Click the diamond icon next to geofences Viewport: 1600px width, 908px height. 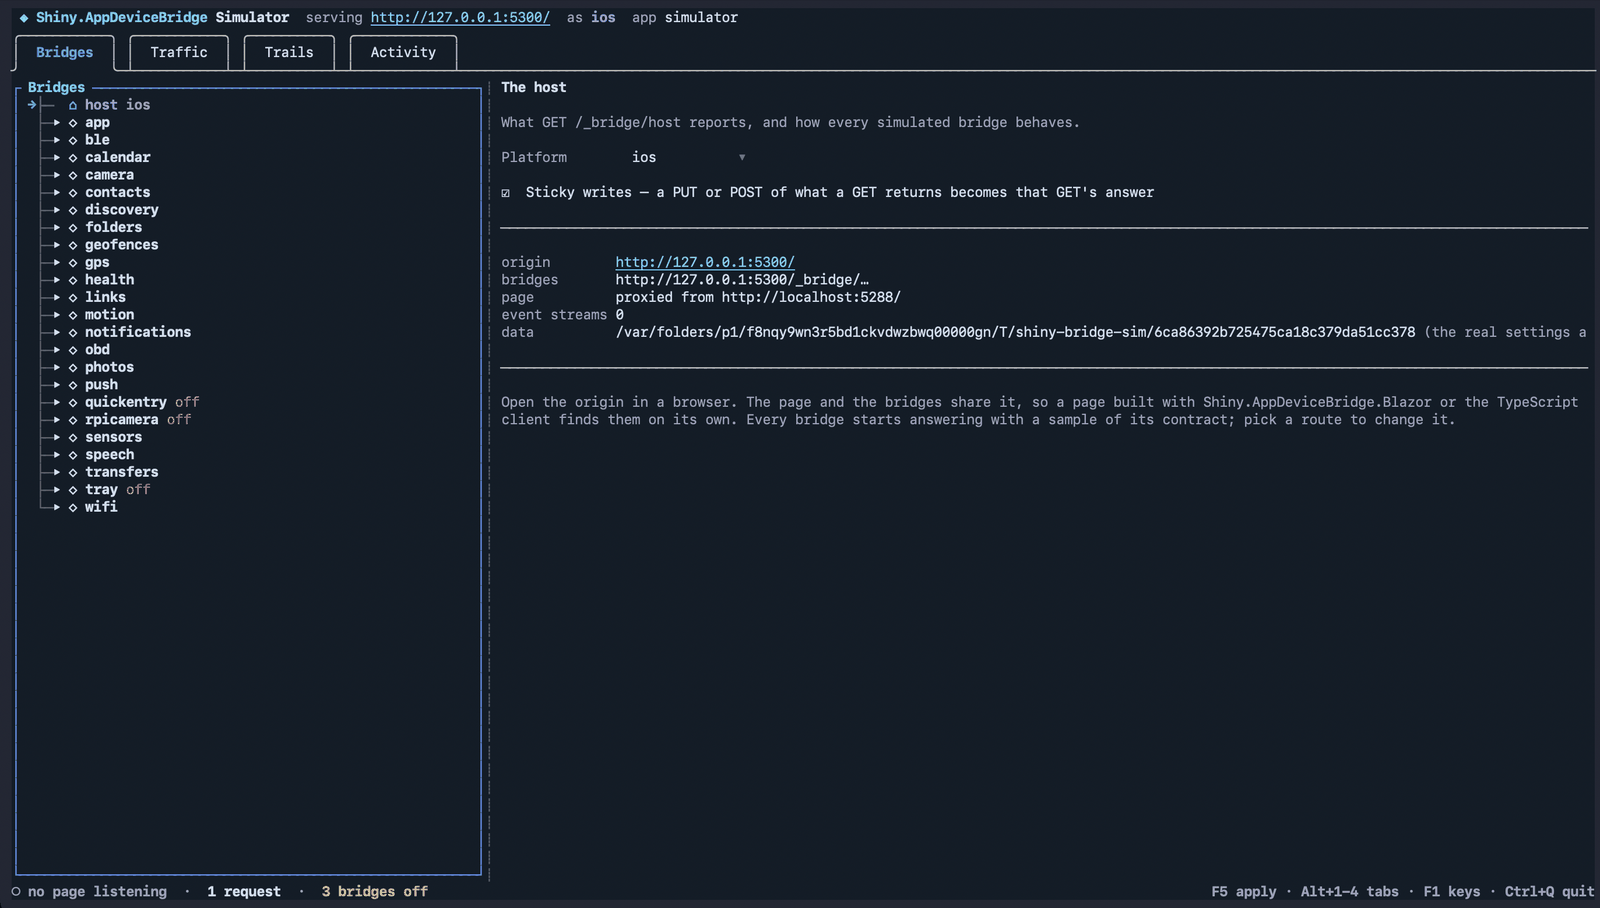(73, 245)
